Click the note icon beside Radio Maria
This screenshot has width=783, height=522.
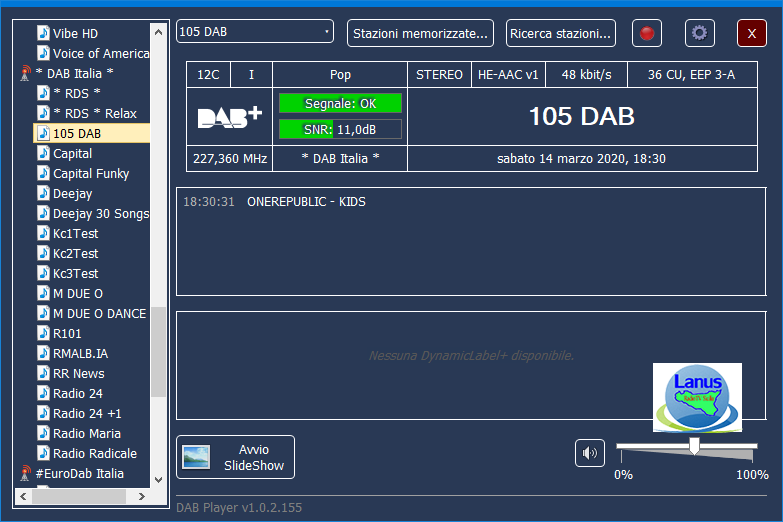(x=43, y=433)
